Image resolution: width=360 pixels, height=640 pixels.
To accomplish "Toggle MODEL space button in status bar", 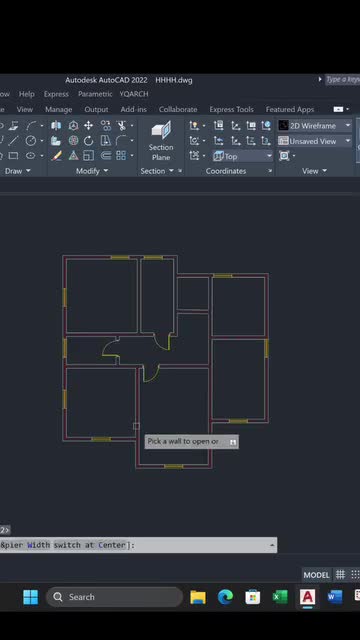I will pos(316,575).
